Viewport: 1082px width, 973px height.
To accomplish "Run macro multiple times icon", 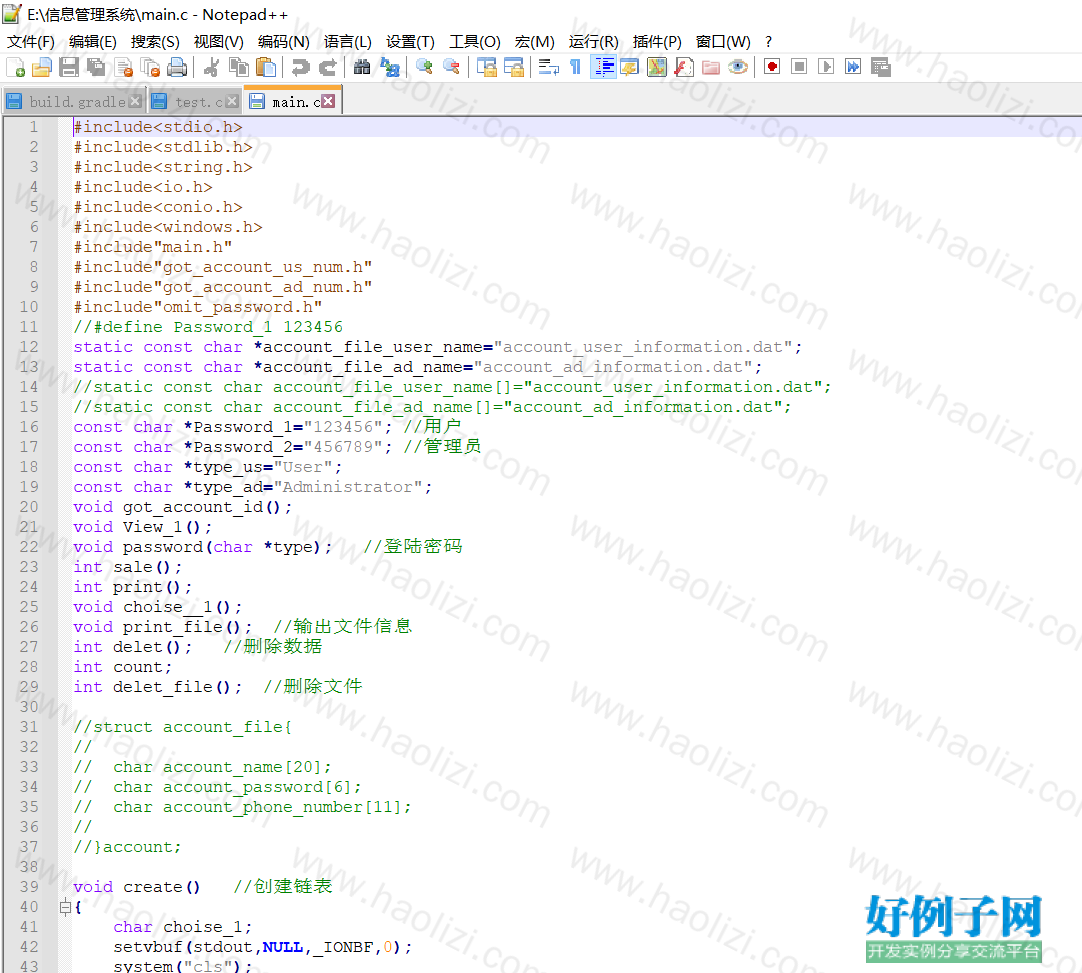I will [x=853, y=67].
